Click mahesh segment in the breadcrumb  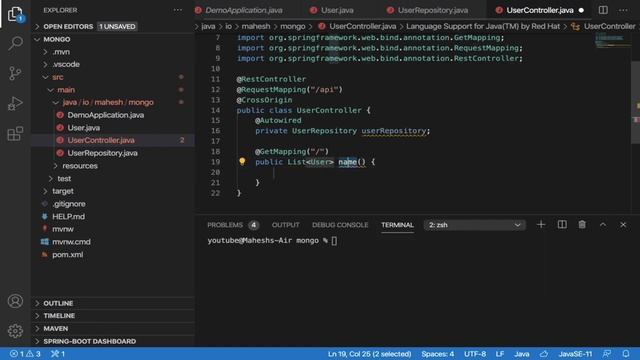(x=256, y=27)
